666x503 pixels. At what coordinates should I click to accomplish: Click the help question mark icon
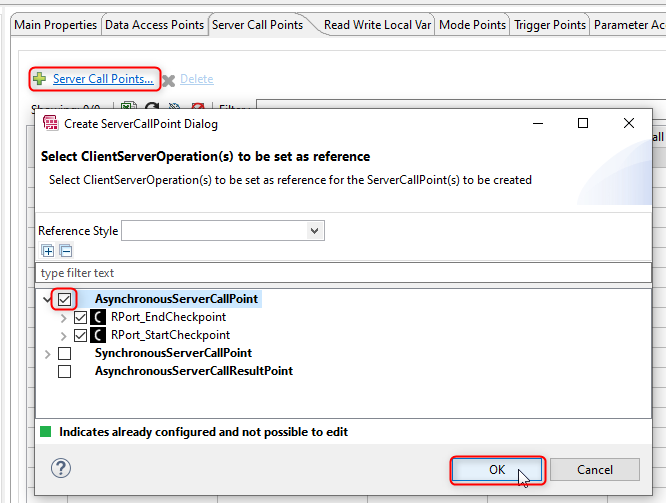[x=61, y=468]
